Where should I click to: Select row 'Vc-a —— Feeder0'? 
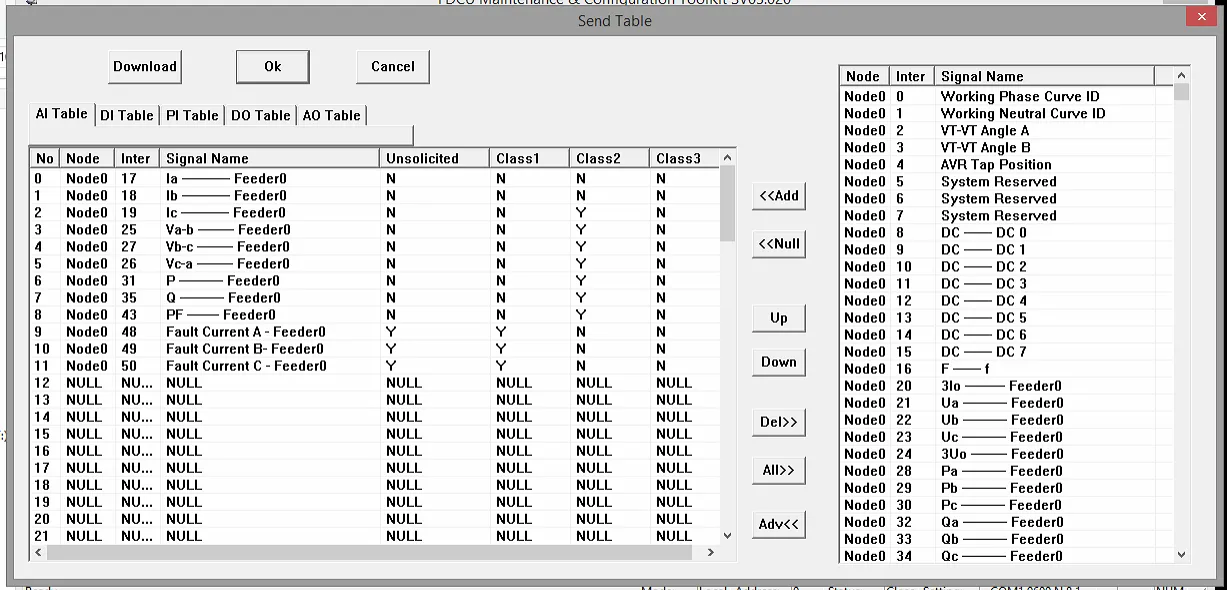pos(374,264)
